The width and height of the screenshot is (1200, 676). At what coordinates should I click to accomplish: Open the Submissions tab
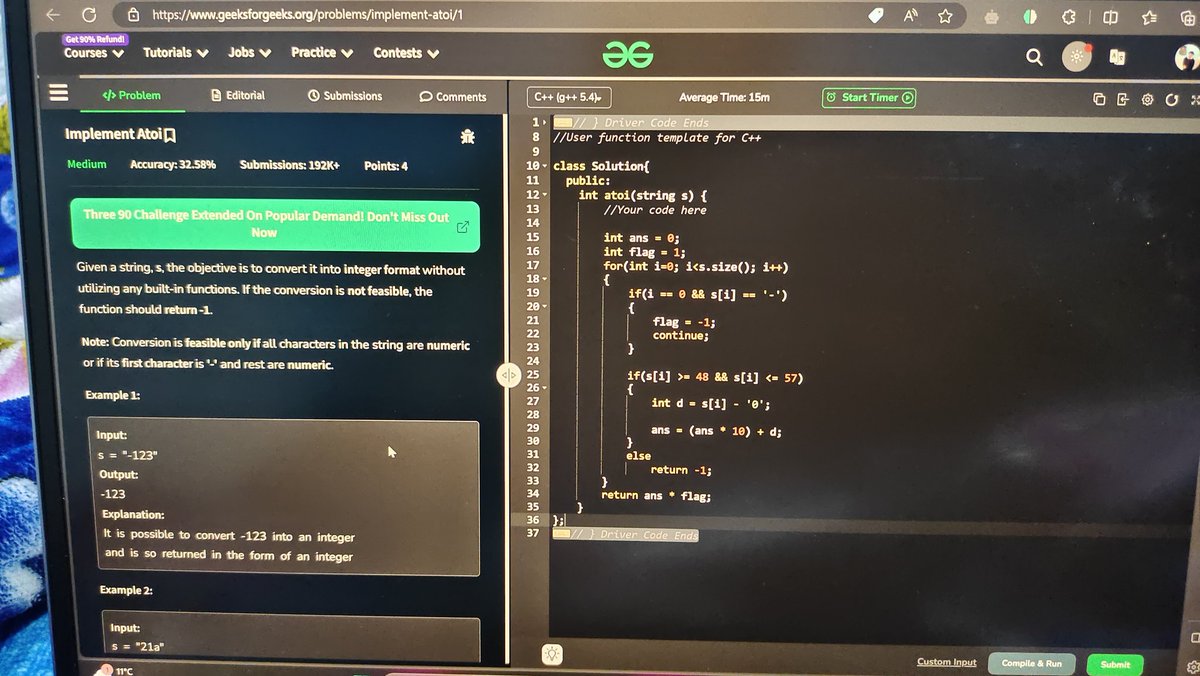point(344,97)
